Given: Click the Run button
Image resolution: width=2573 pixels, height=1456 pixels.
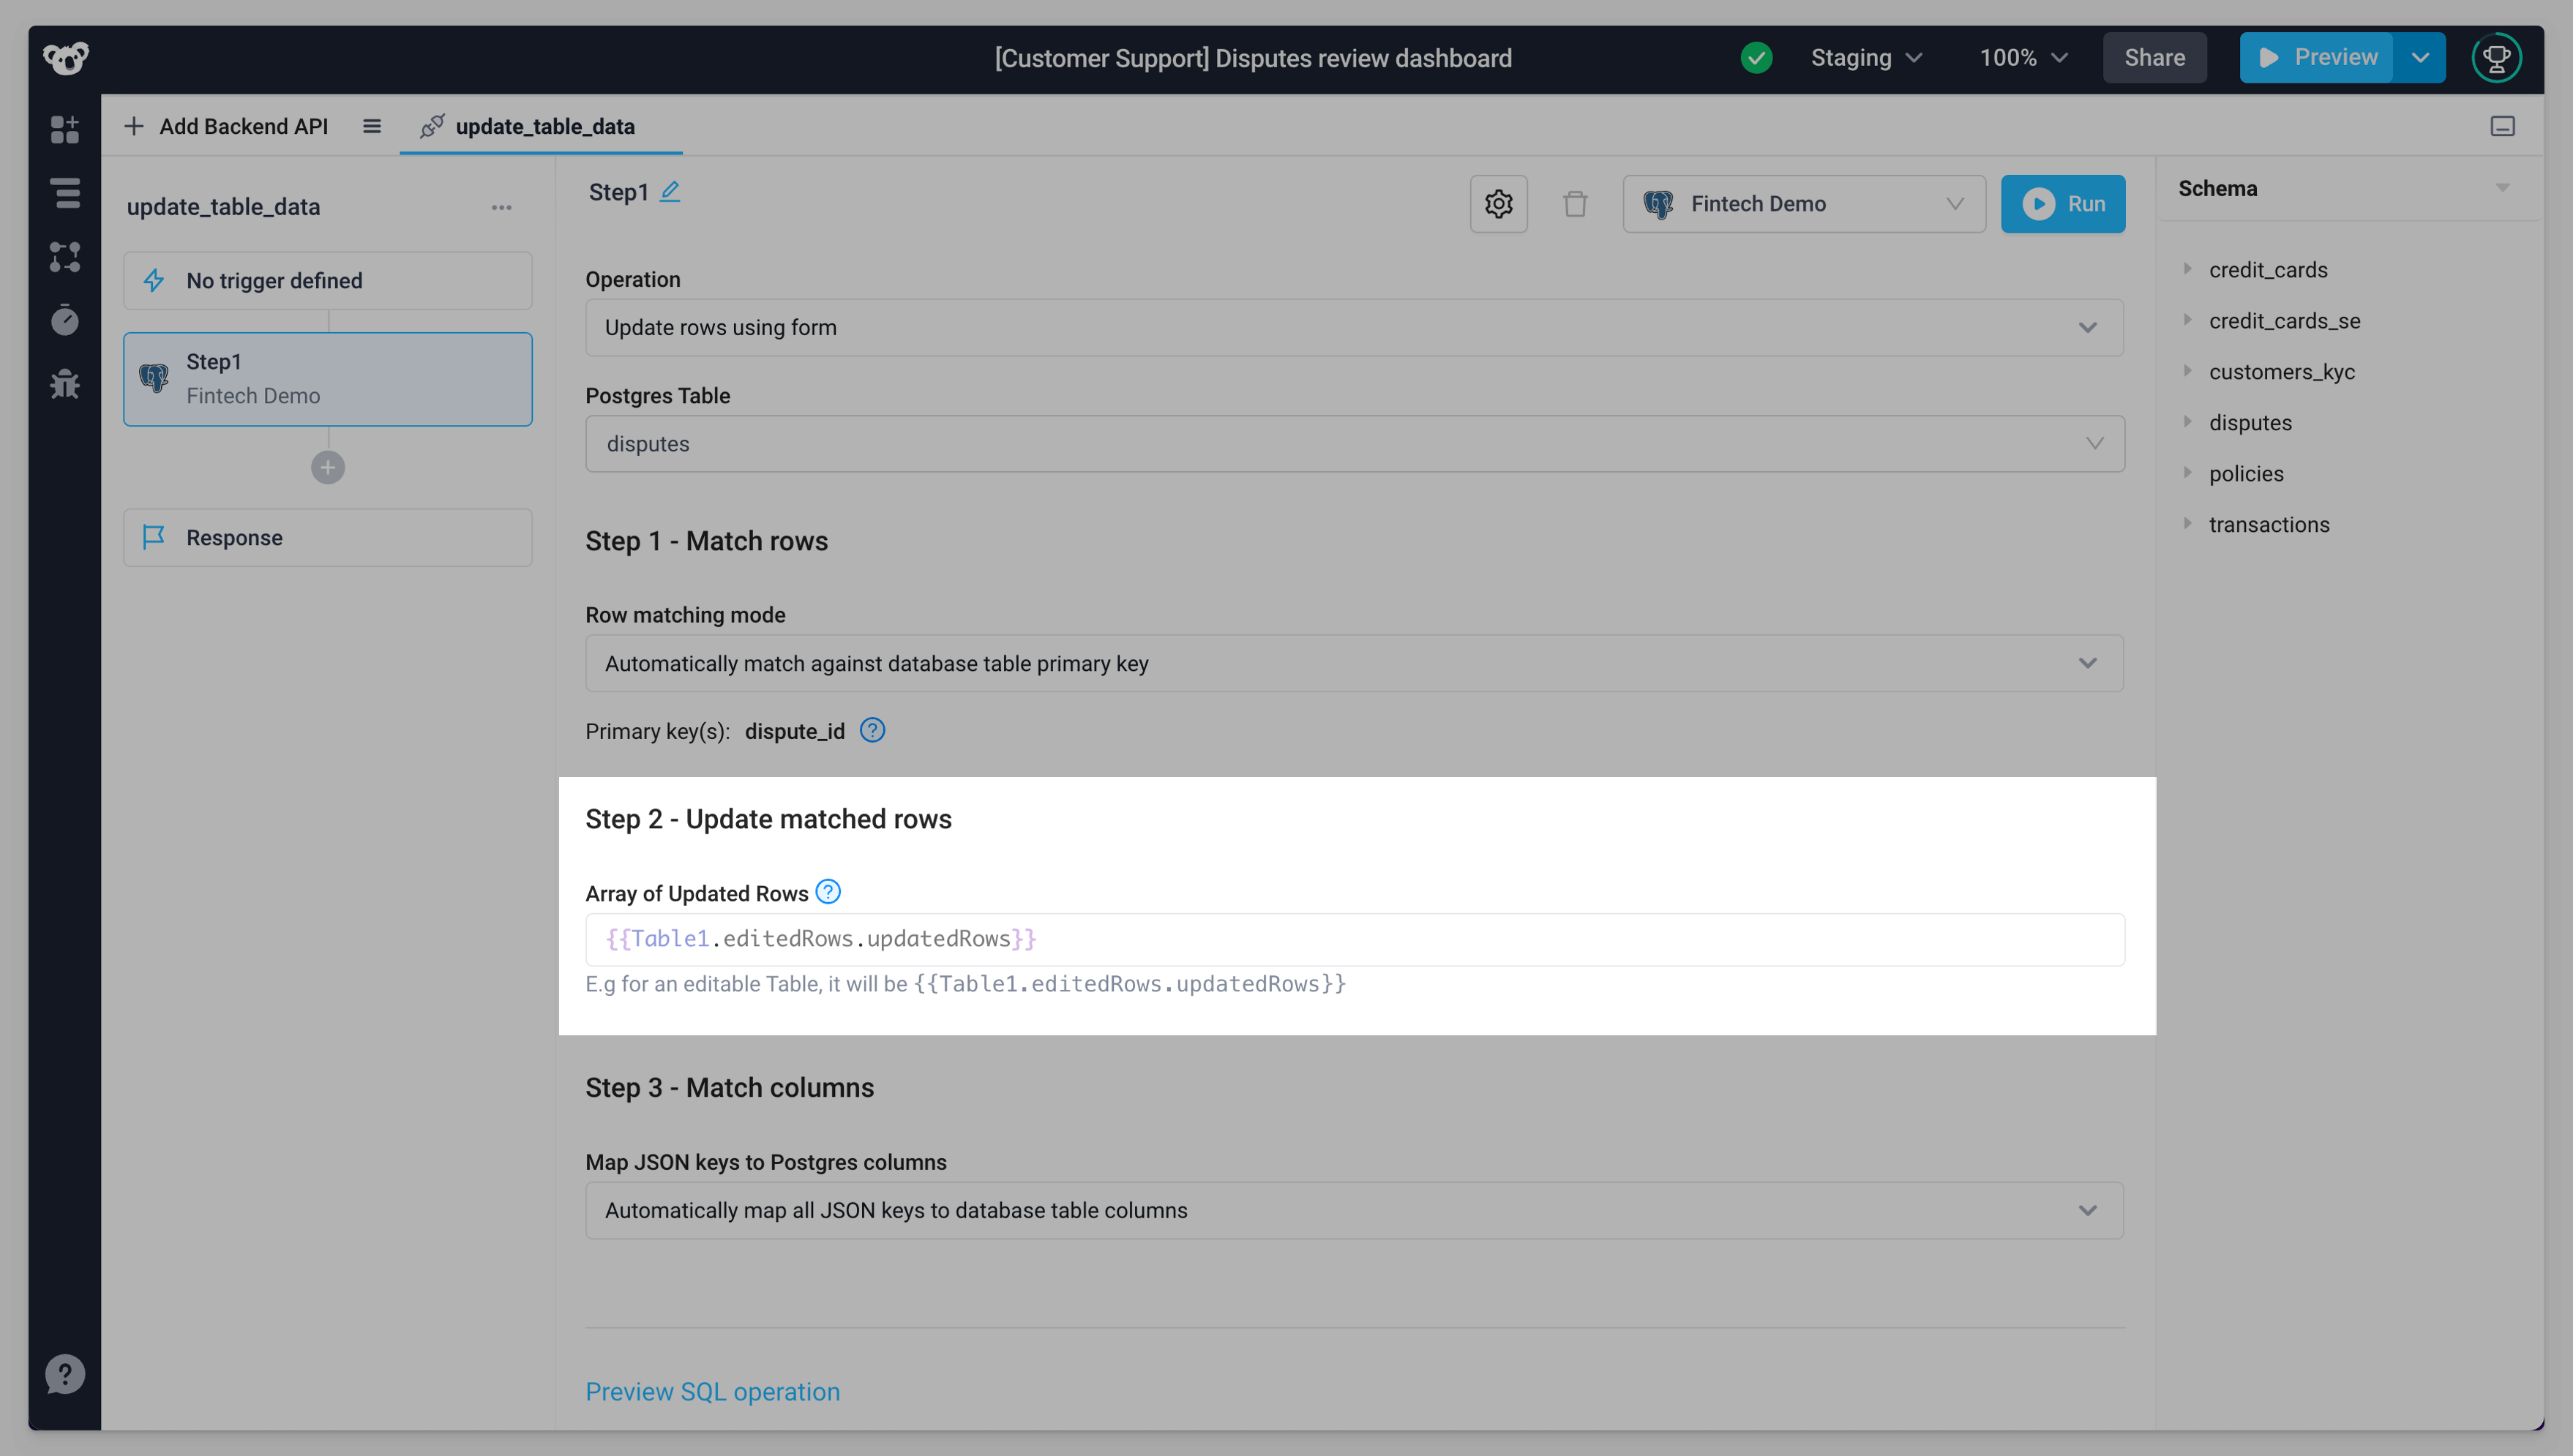Looking at the screenshot, I should click(2062, 204).
